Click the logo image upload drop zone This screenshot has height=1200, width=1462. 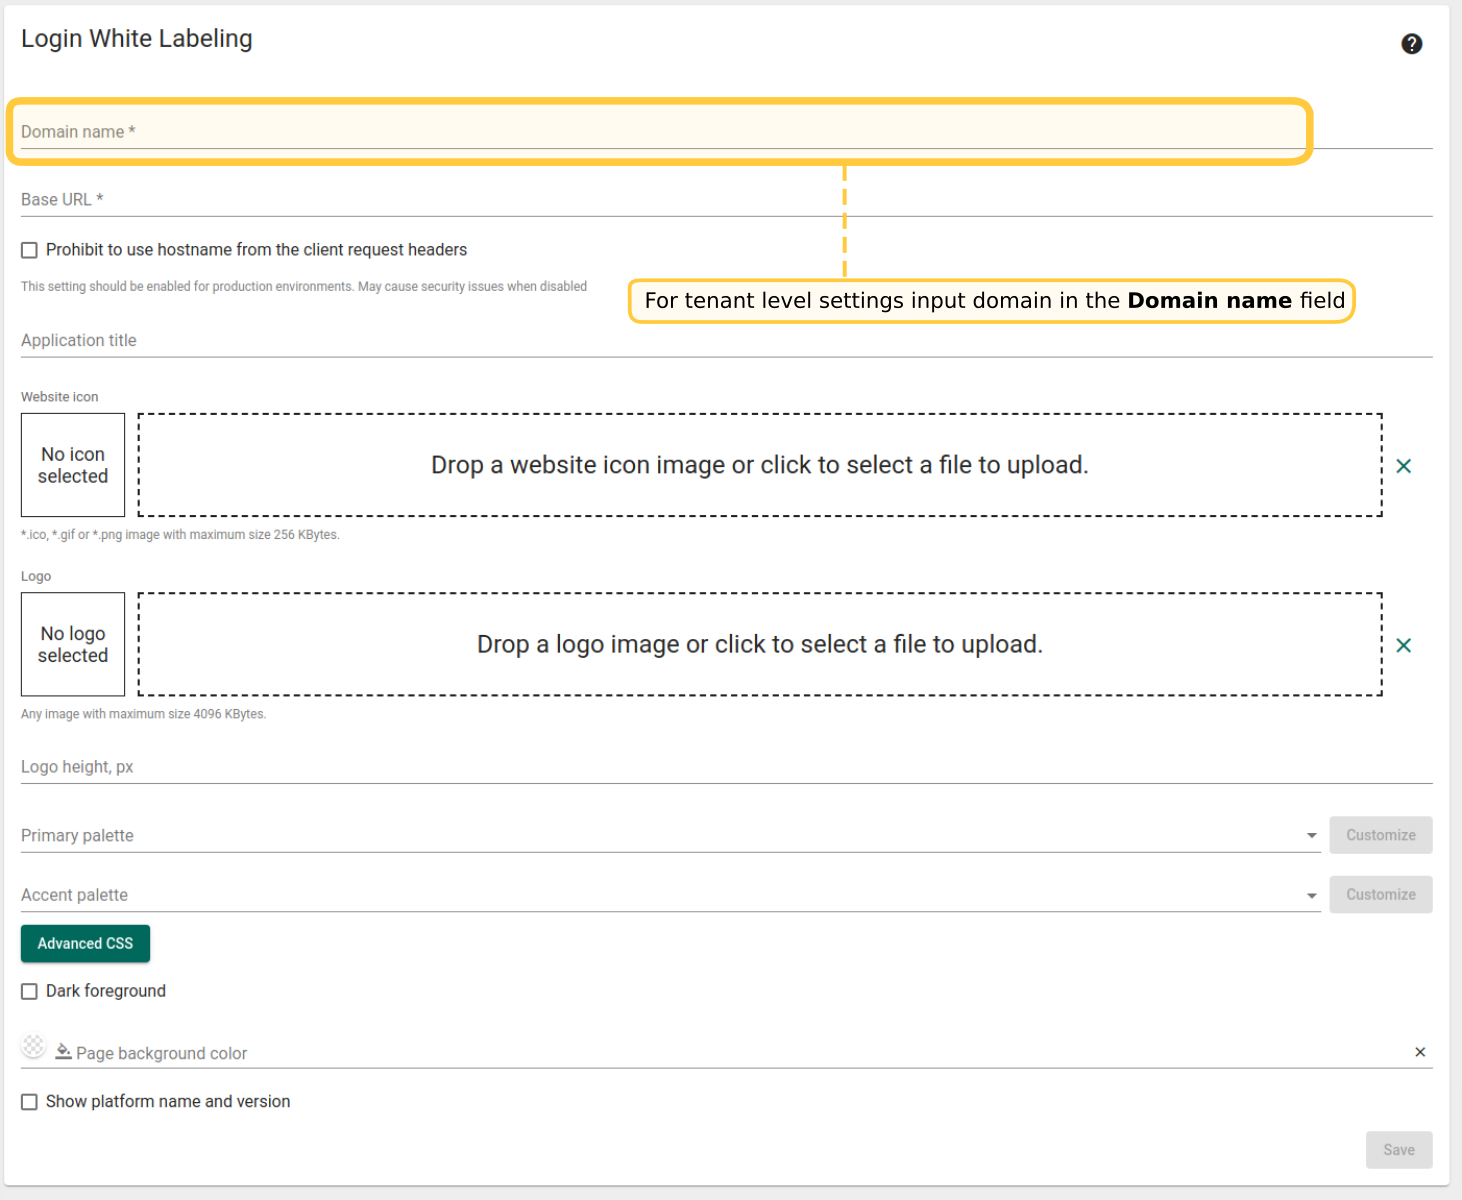pos(760,644)
